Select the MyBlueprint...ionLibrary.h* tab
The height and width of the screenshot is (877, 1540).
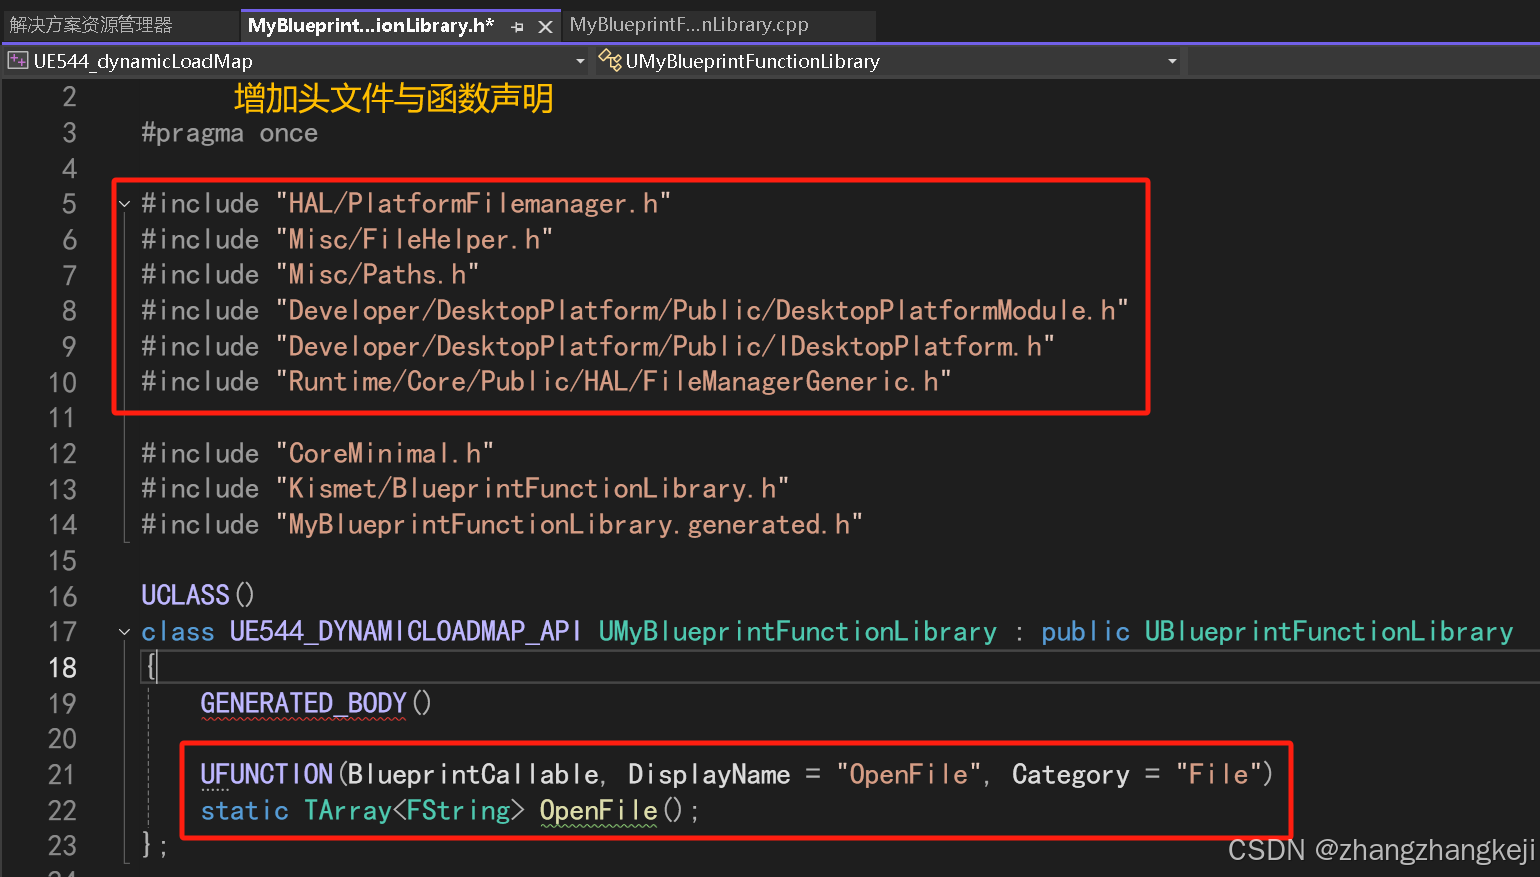(x=371, y=26)
